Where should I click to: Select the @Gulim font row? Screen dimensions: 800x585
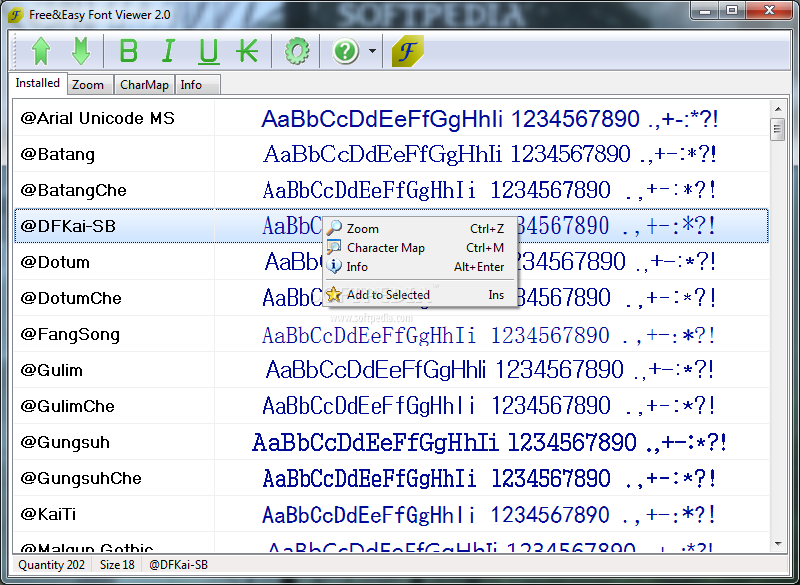coord(391,370)
